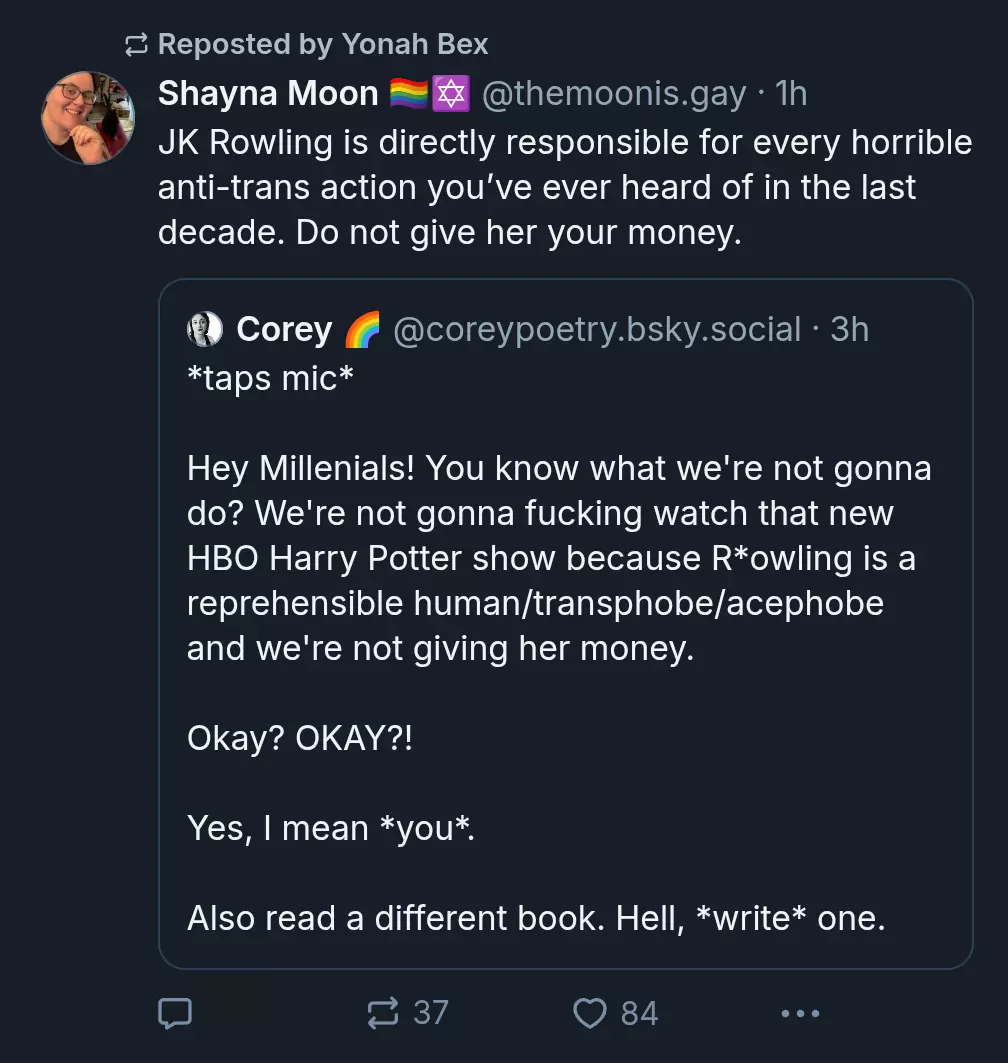Click the main post text about JK Rowling

coord(565,187)
